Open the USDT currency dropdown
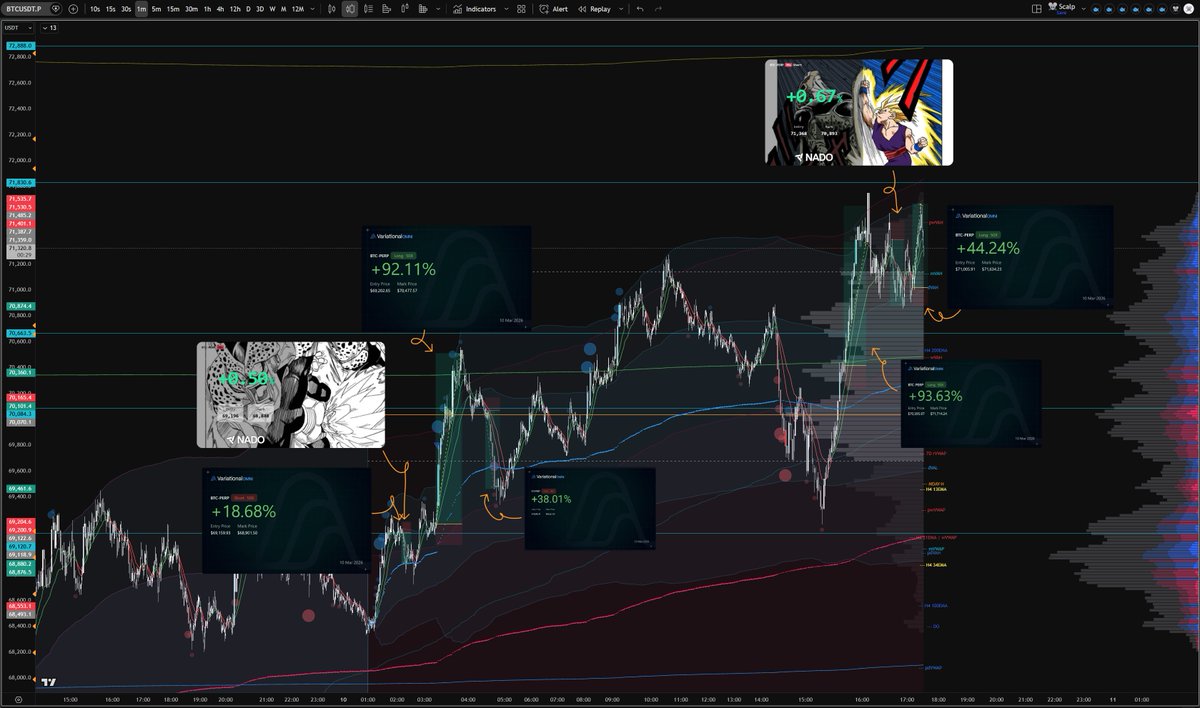Viewport: 1200px width, 708px height. click(x=19, y=27)
